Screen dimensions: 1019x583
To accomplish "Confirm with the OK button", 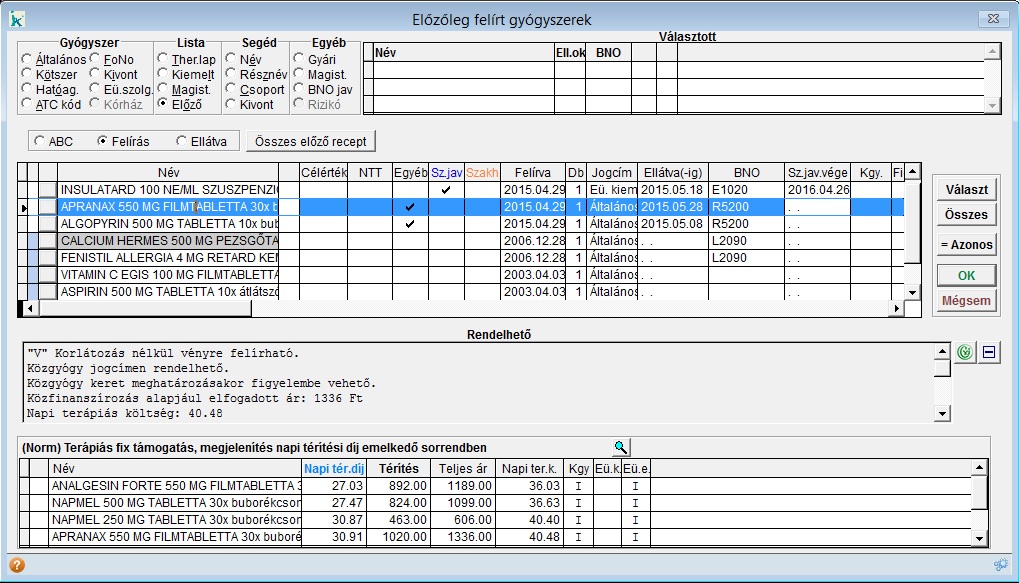I will click(x=966, y=276).
